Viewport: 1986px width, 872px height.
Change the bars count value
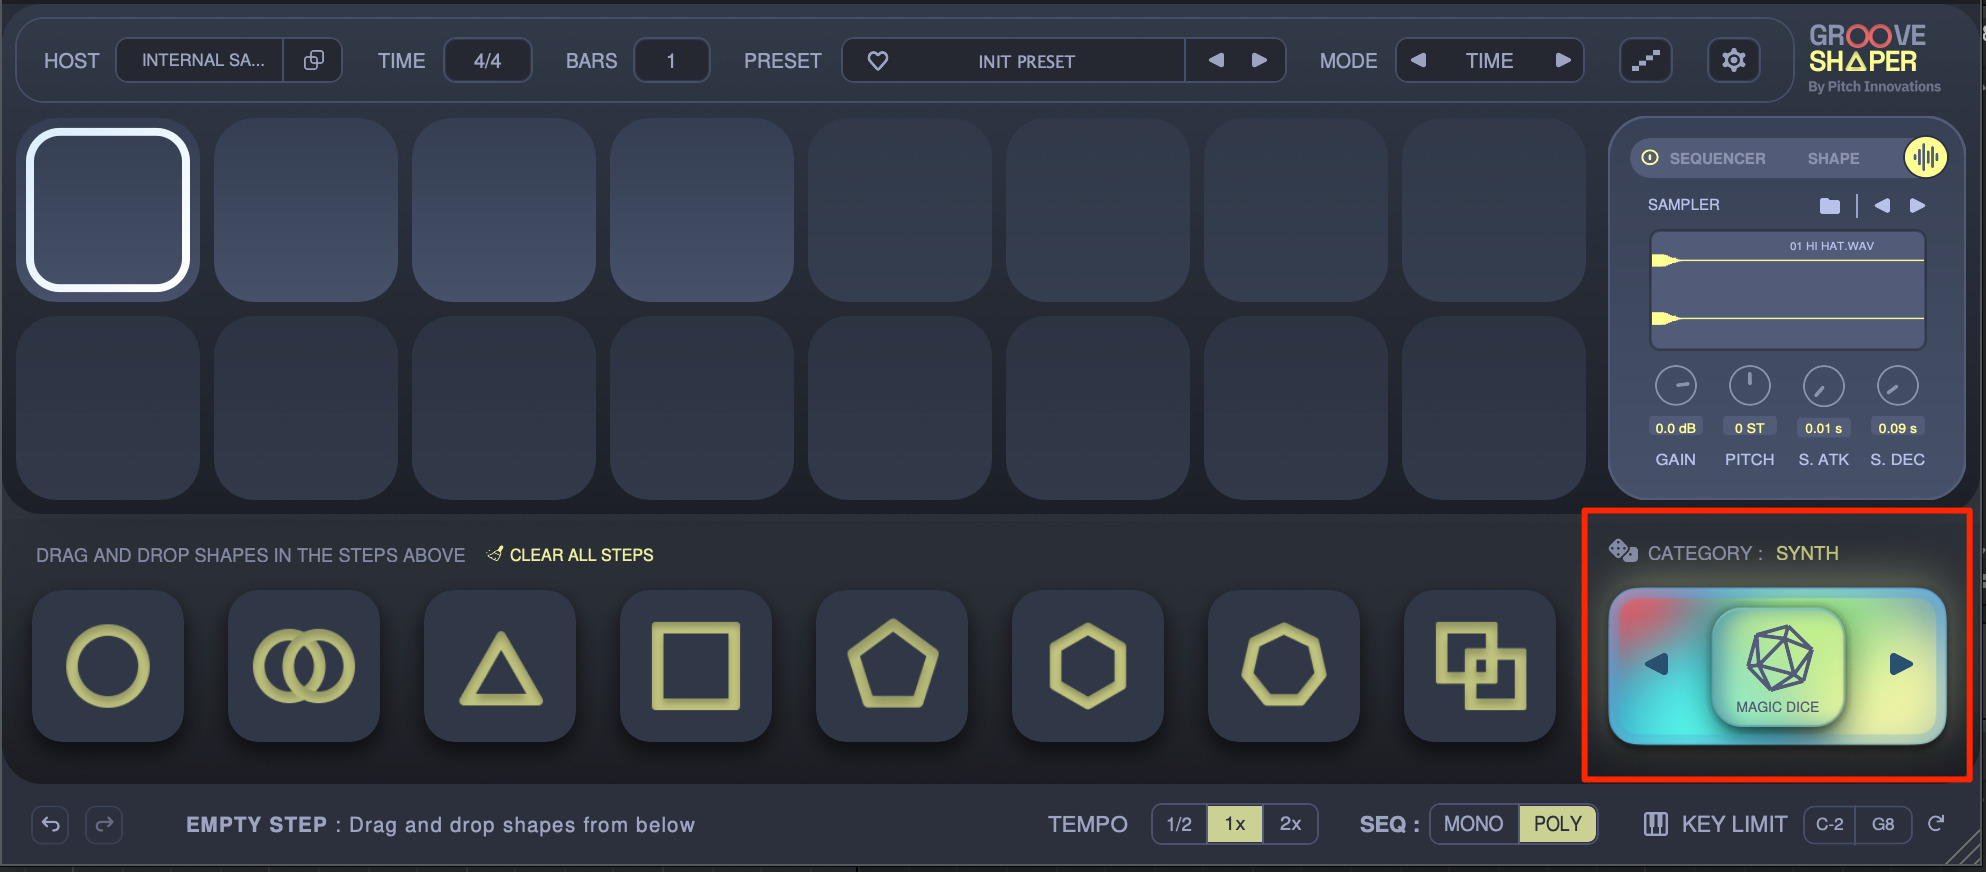671,60
